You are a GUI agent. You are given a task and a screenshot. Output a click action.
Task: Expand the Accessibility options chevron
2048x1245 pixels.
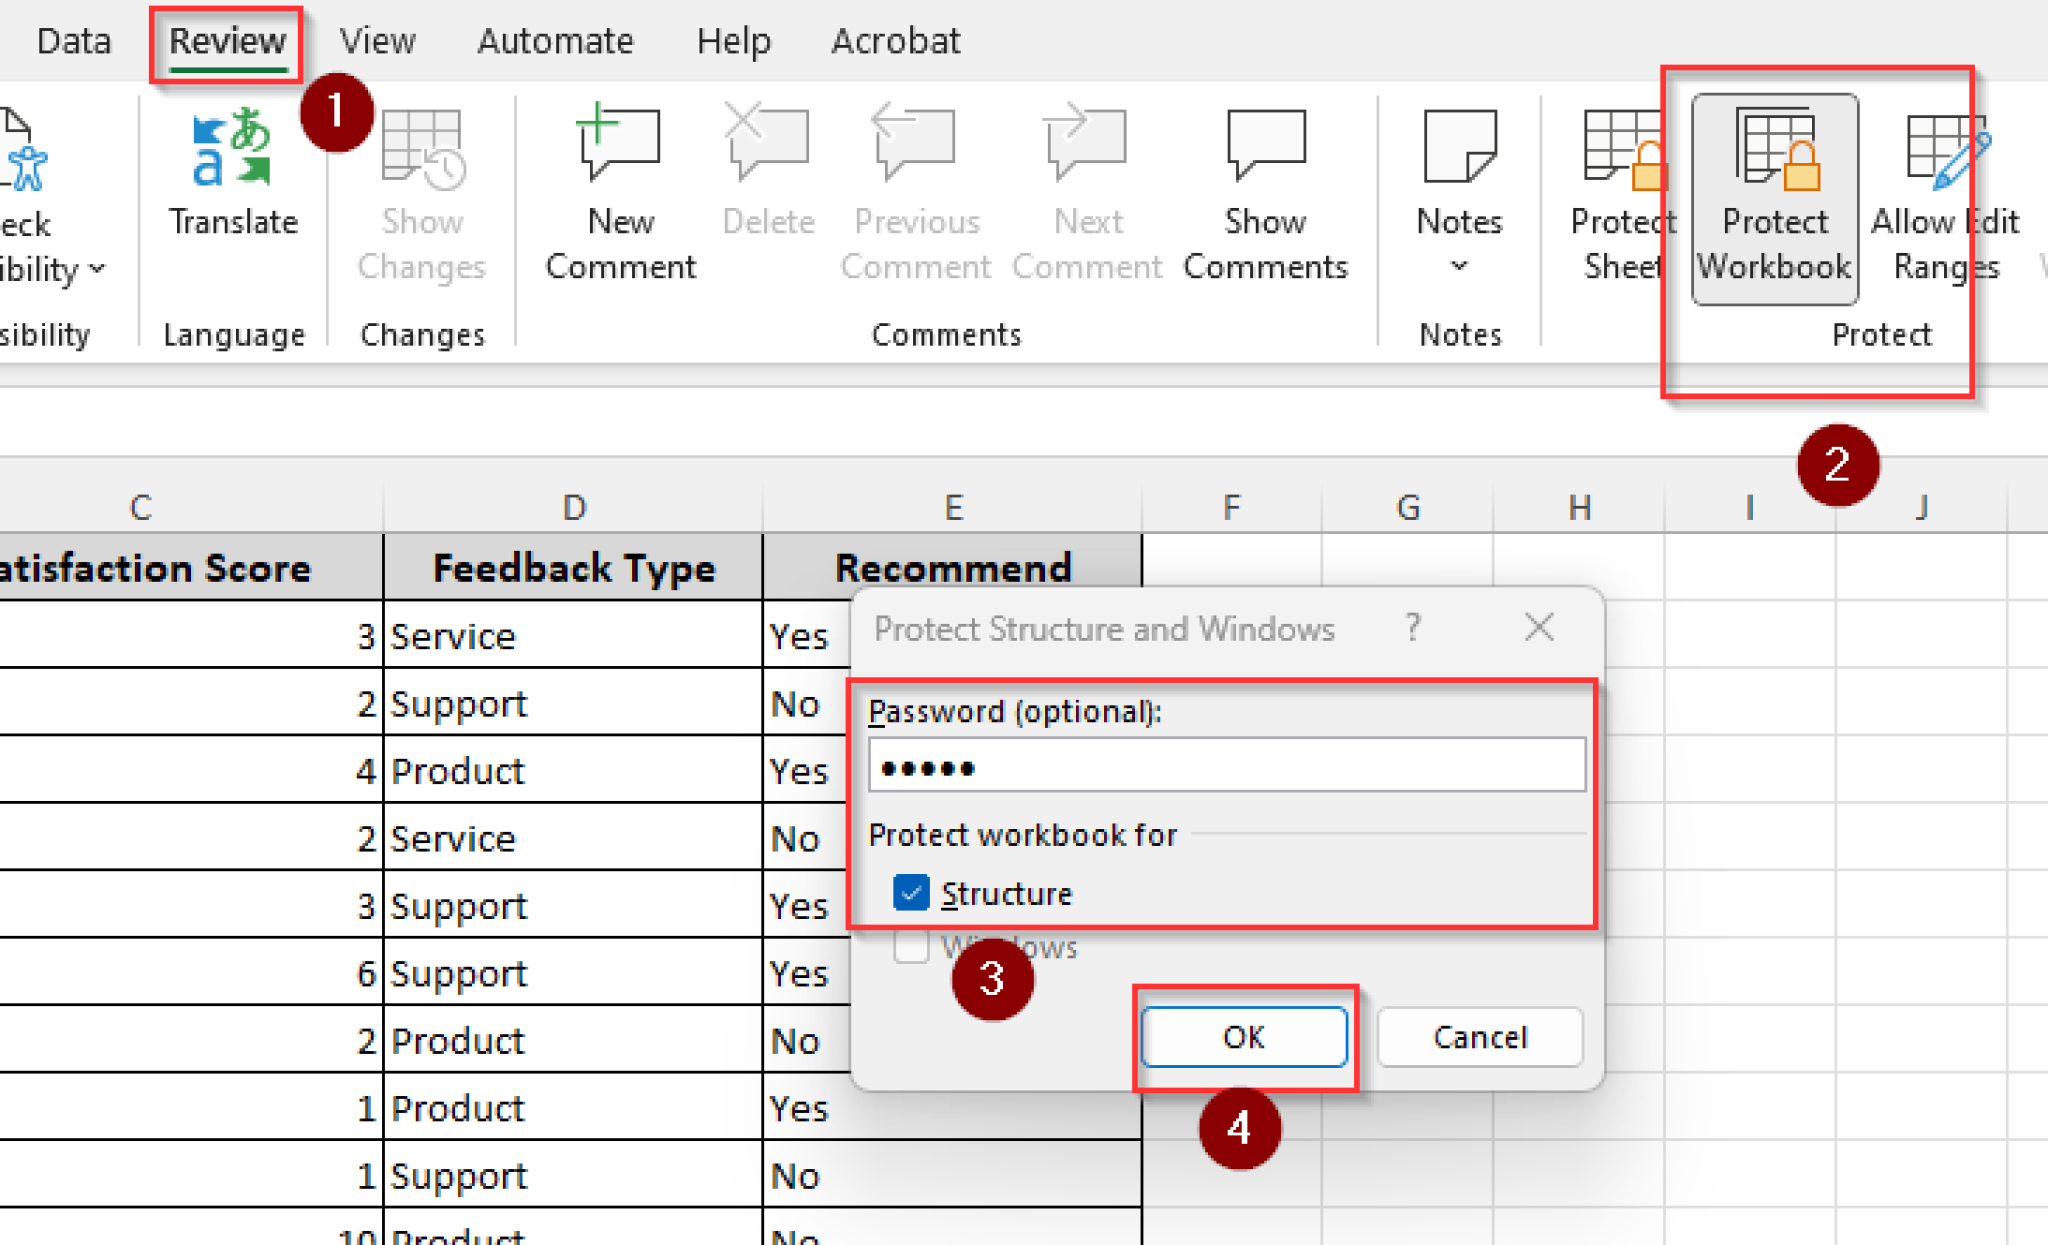click(95, 267)
